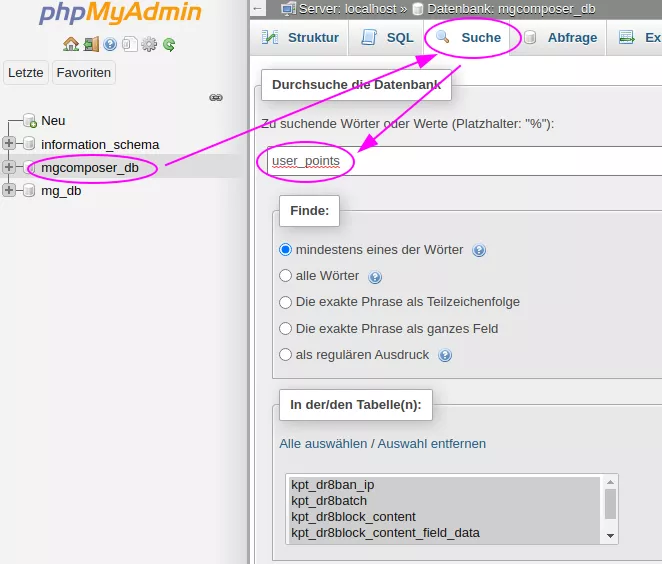Select 'als regulären Ausdruck' radio option
This screenshot has width=662, height=564.
click(285, 355)
